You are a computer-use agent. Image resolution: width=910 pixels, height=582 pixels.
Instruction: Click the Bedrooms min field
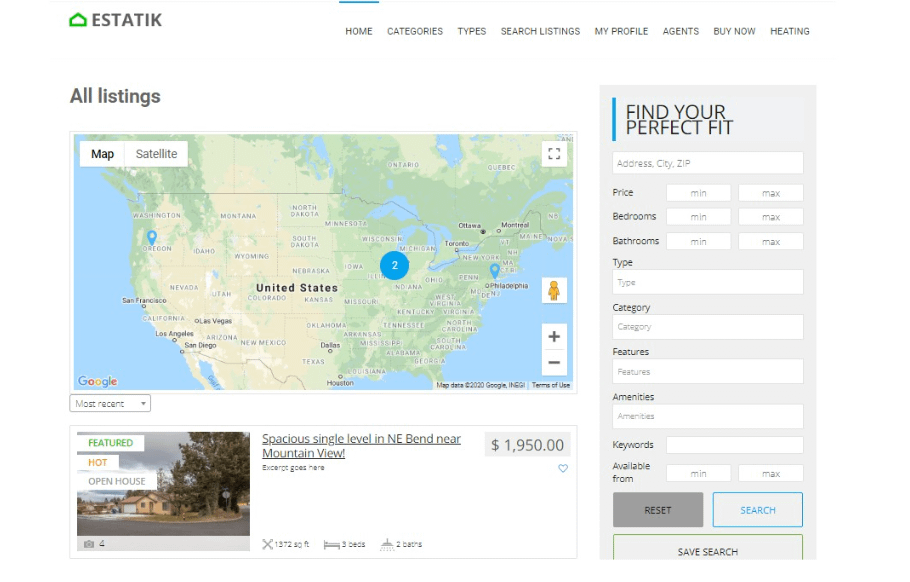coord(698,217)
